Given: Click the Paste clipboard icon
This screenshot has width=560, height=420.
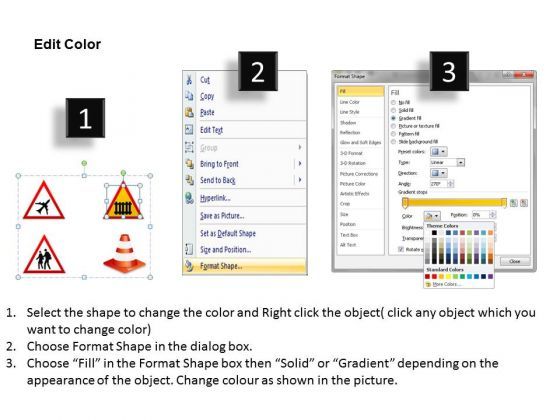Looking at the screenshot, I should [x=189, y=112].
